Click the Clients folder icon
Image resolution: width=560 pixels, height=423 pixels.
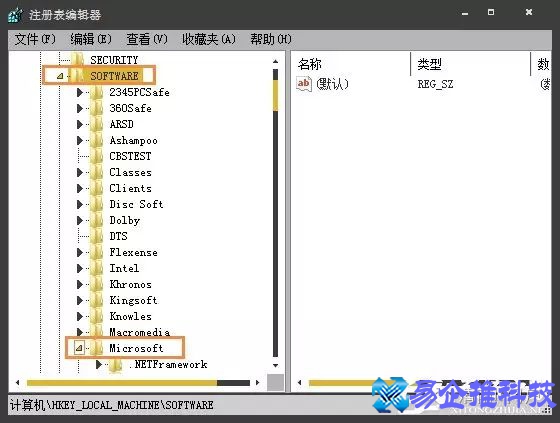[97, 188]
